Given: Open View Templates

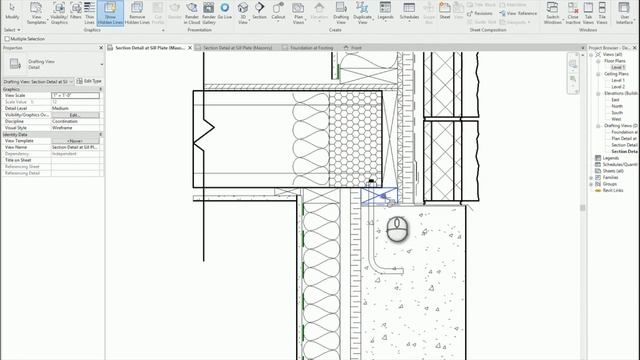Looking at the screenshot, I should 36,12.
